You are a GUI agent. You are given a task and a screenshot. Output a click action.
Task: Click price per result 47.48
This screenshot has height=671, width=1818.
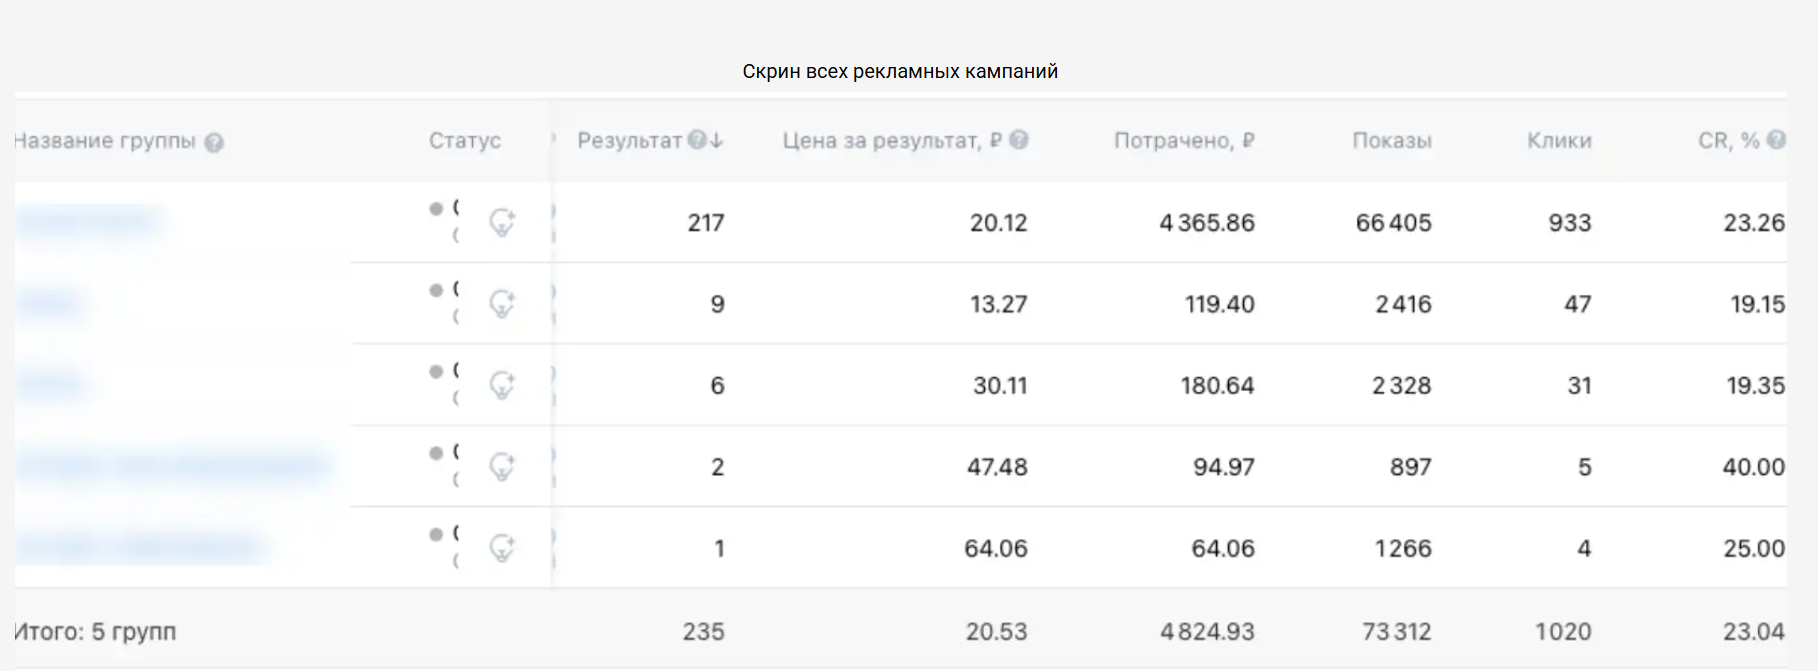(x=997, y=467)
